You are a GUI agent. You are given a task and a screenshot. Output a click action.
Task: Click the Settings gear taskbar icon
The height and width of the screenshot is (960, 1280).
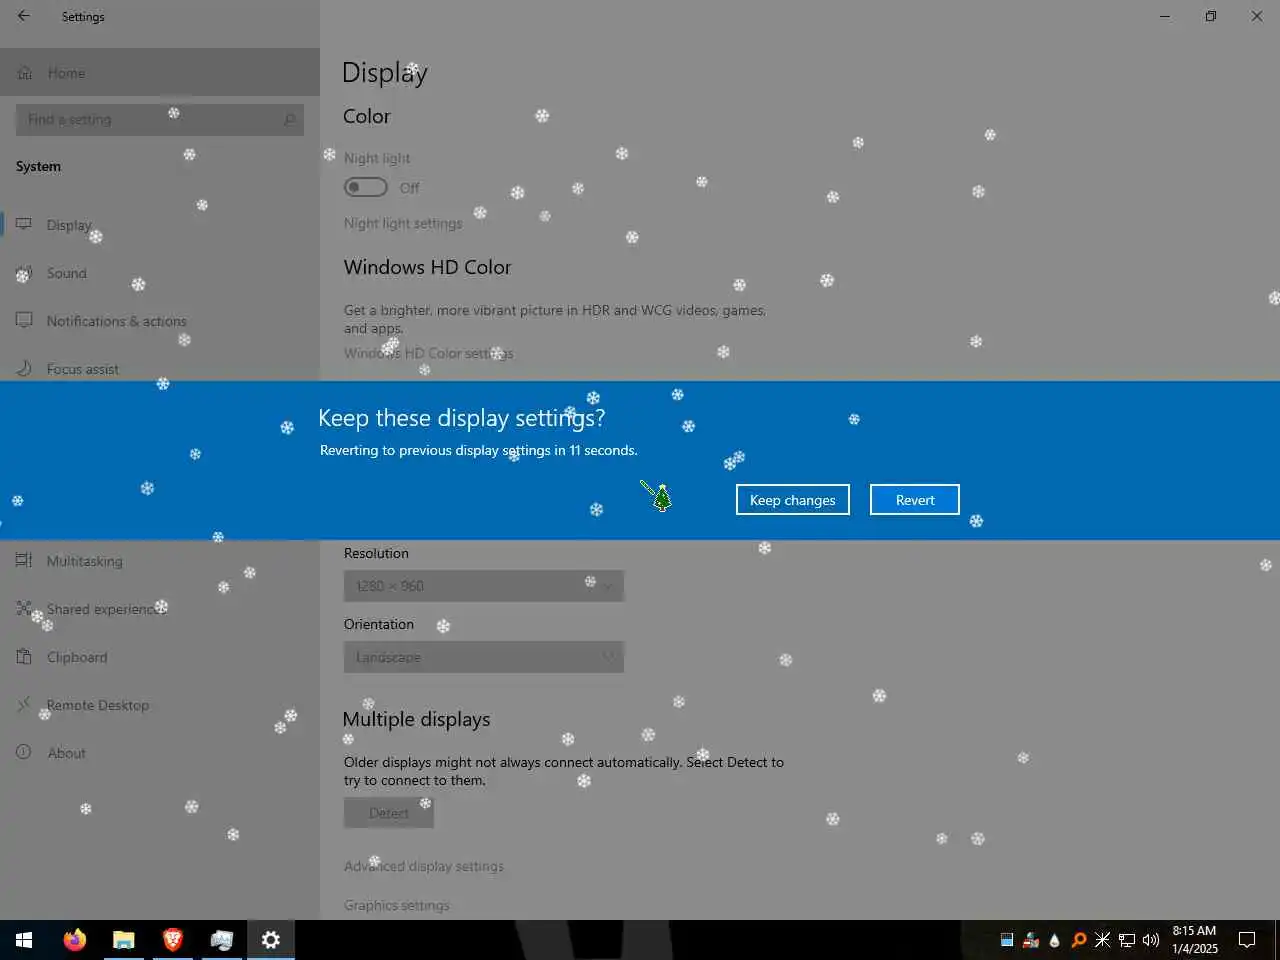pyautogui.click(x=271, y=940)
